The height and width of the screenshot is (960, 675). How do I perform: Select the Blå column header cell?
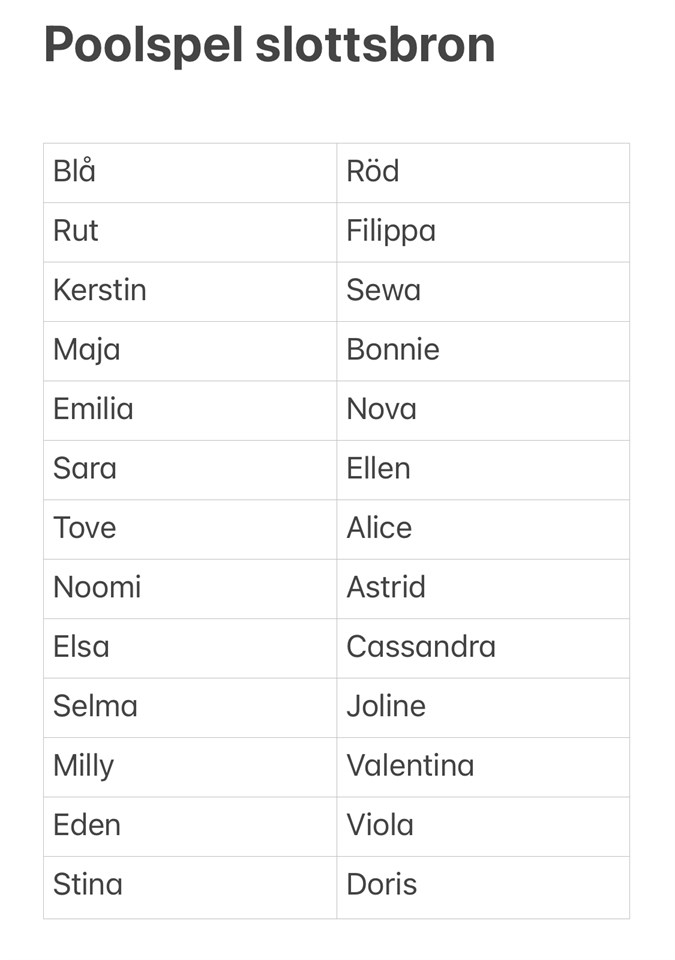coord(75,172)
